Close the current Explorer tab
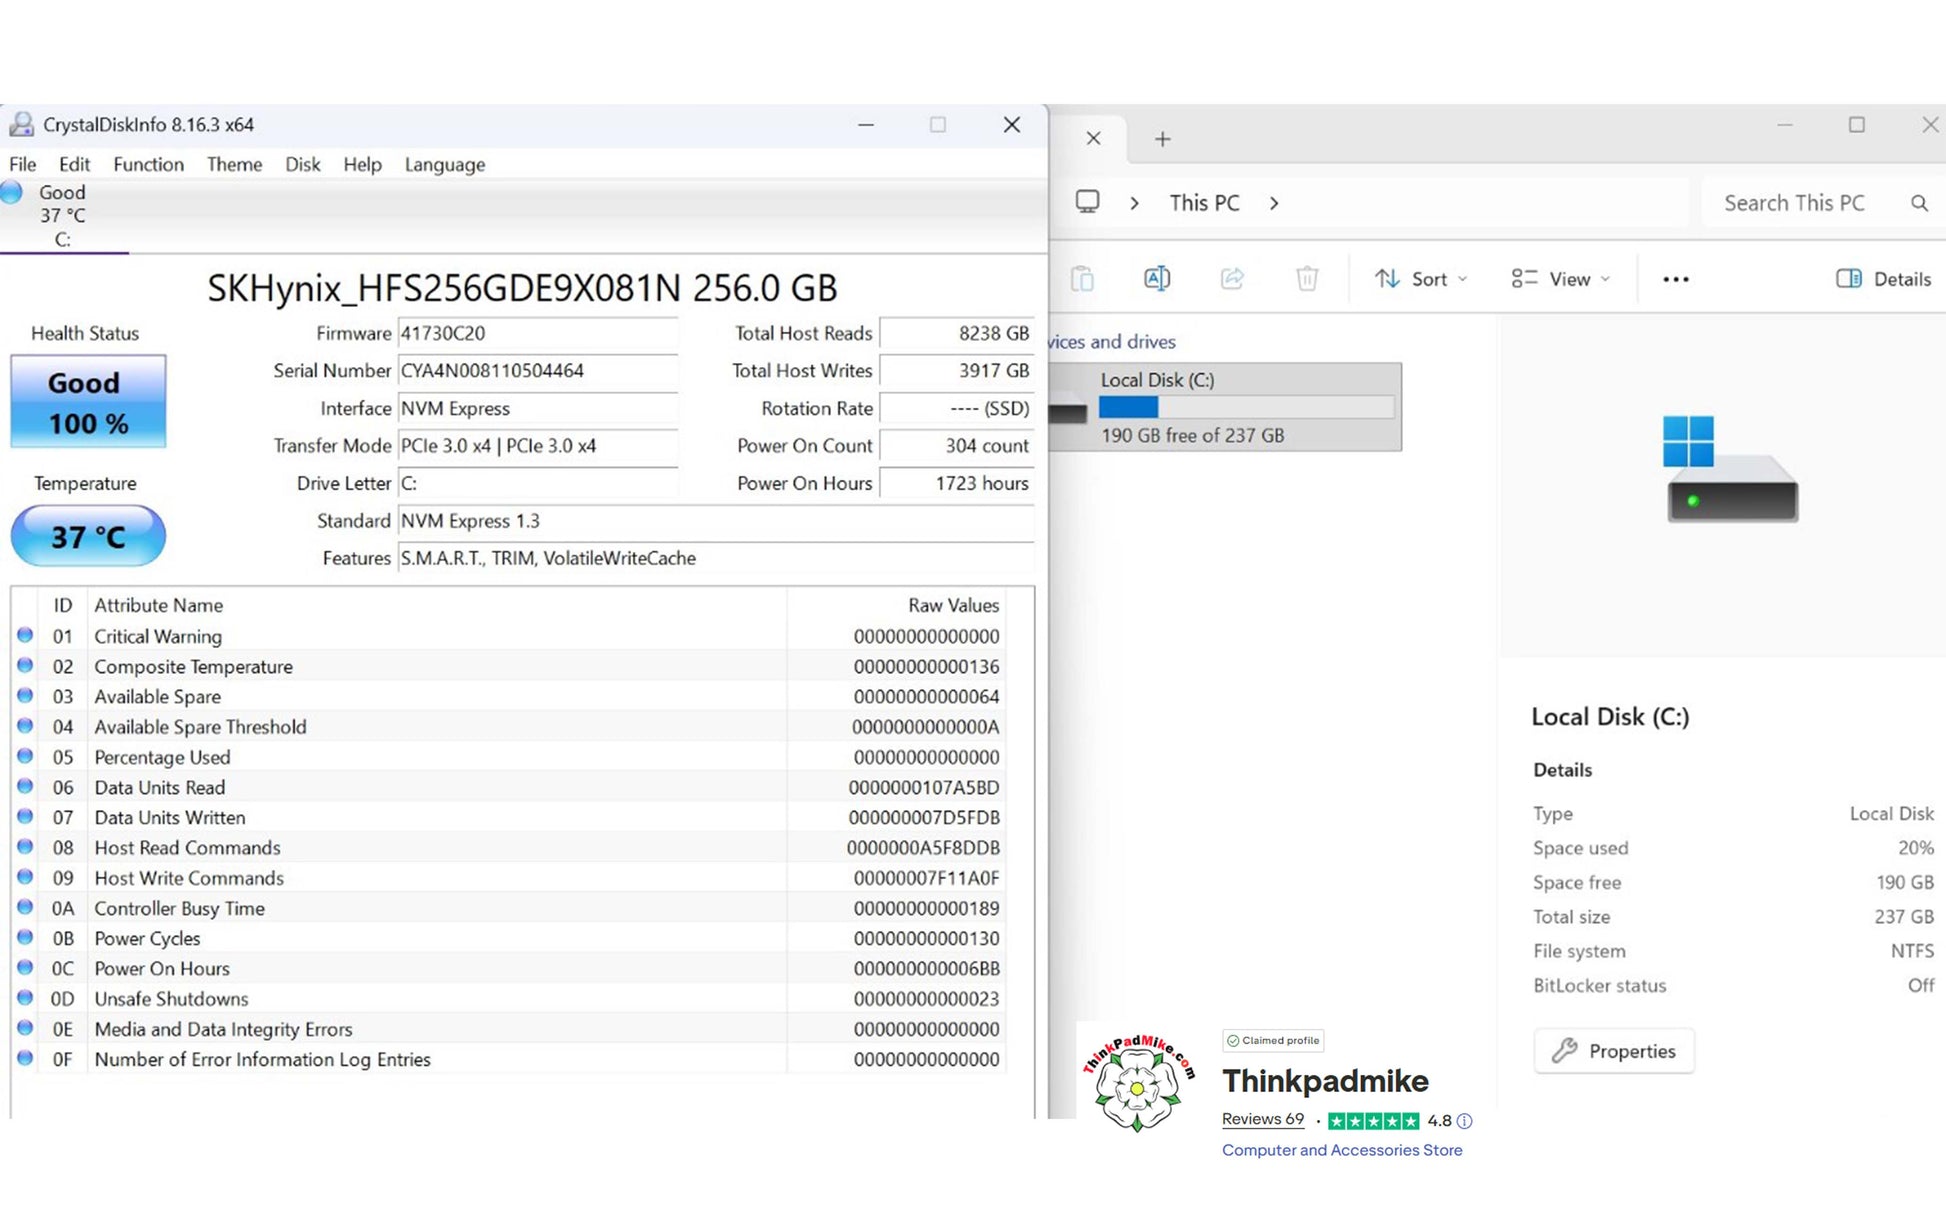This screenshot has width=1946, height=1223. coord(1093,138)
